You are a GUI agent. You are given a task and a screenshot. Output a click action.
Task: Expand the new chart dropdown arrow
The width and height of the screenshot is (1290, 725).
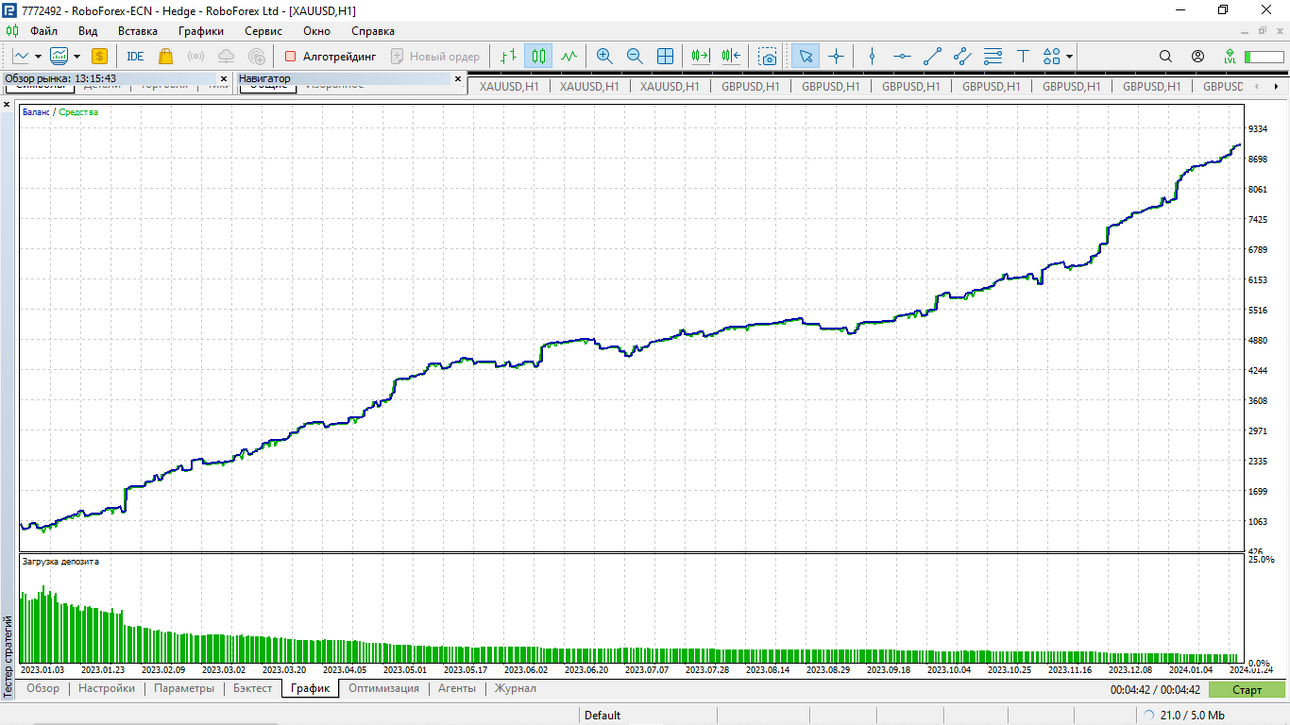coord(37,56)
